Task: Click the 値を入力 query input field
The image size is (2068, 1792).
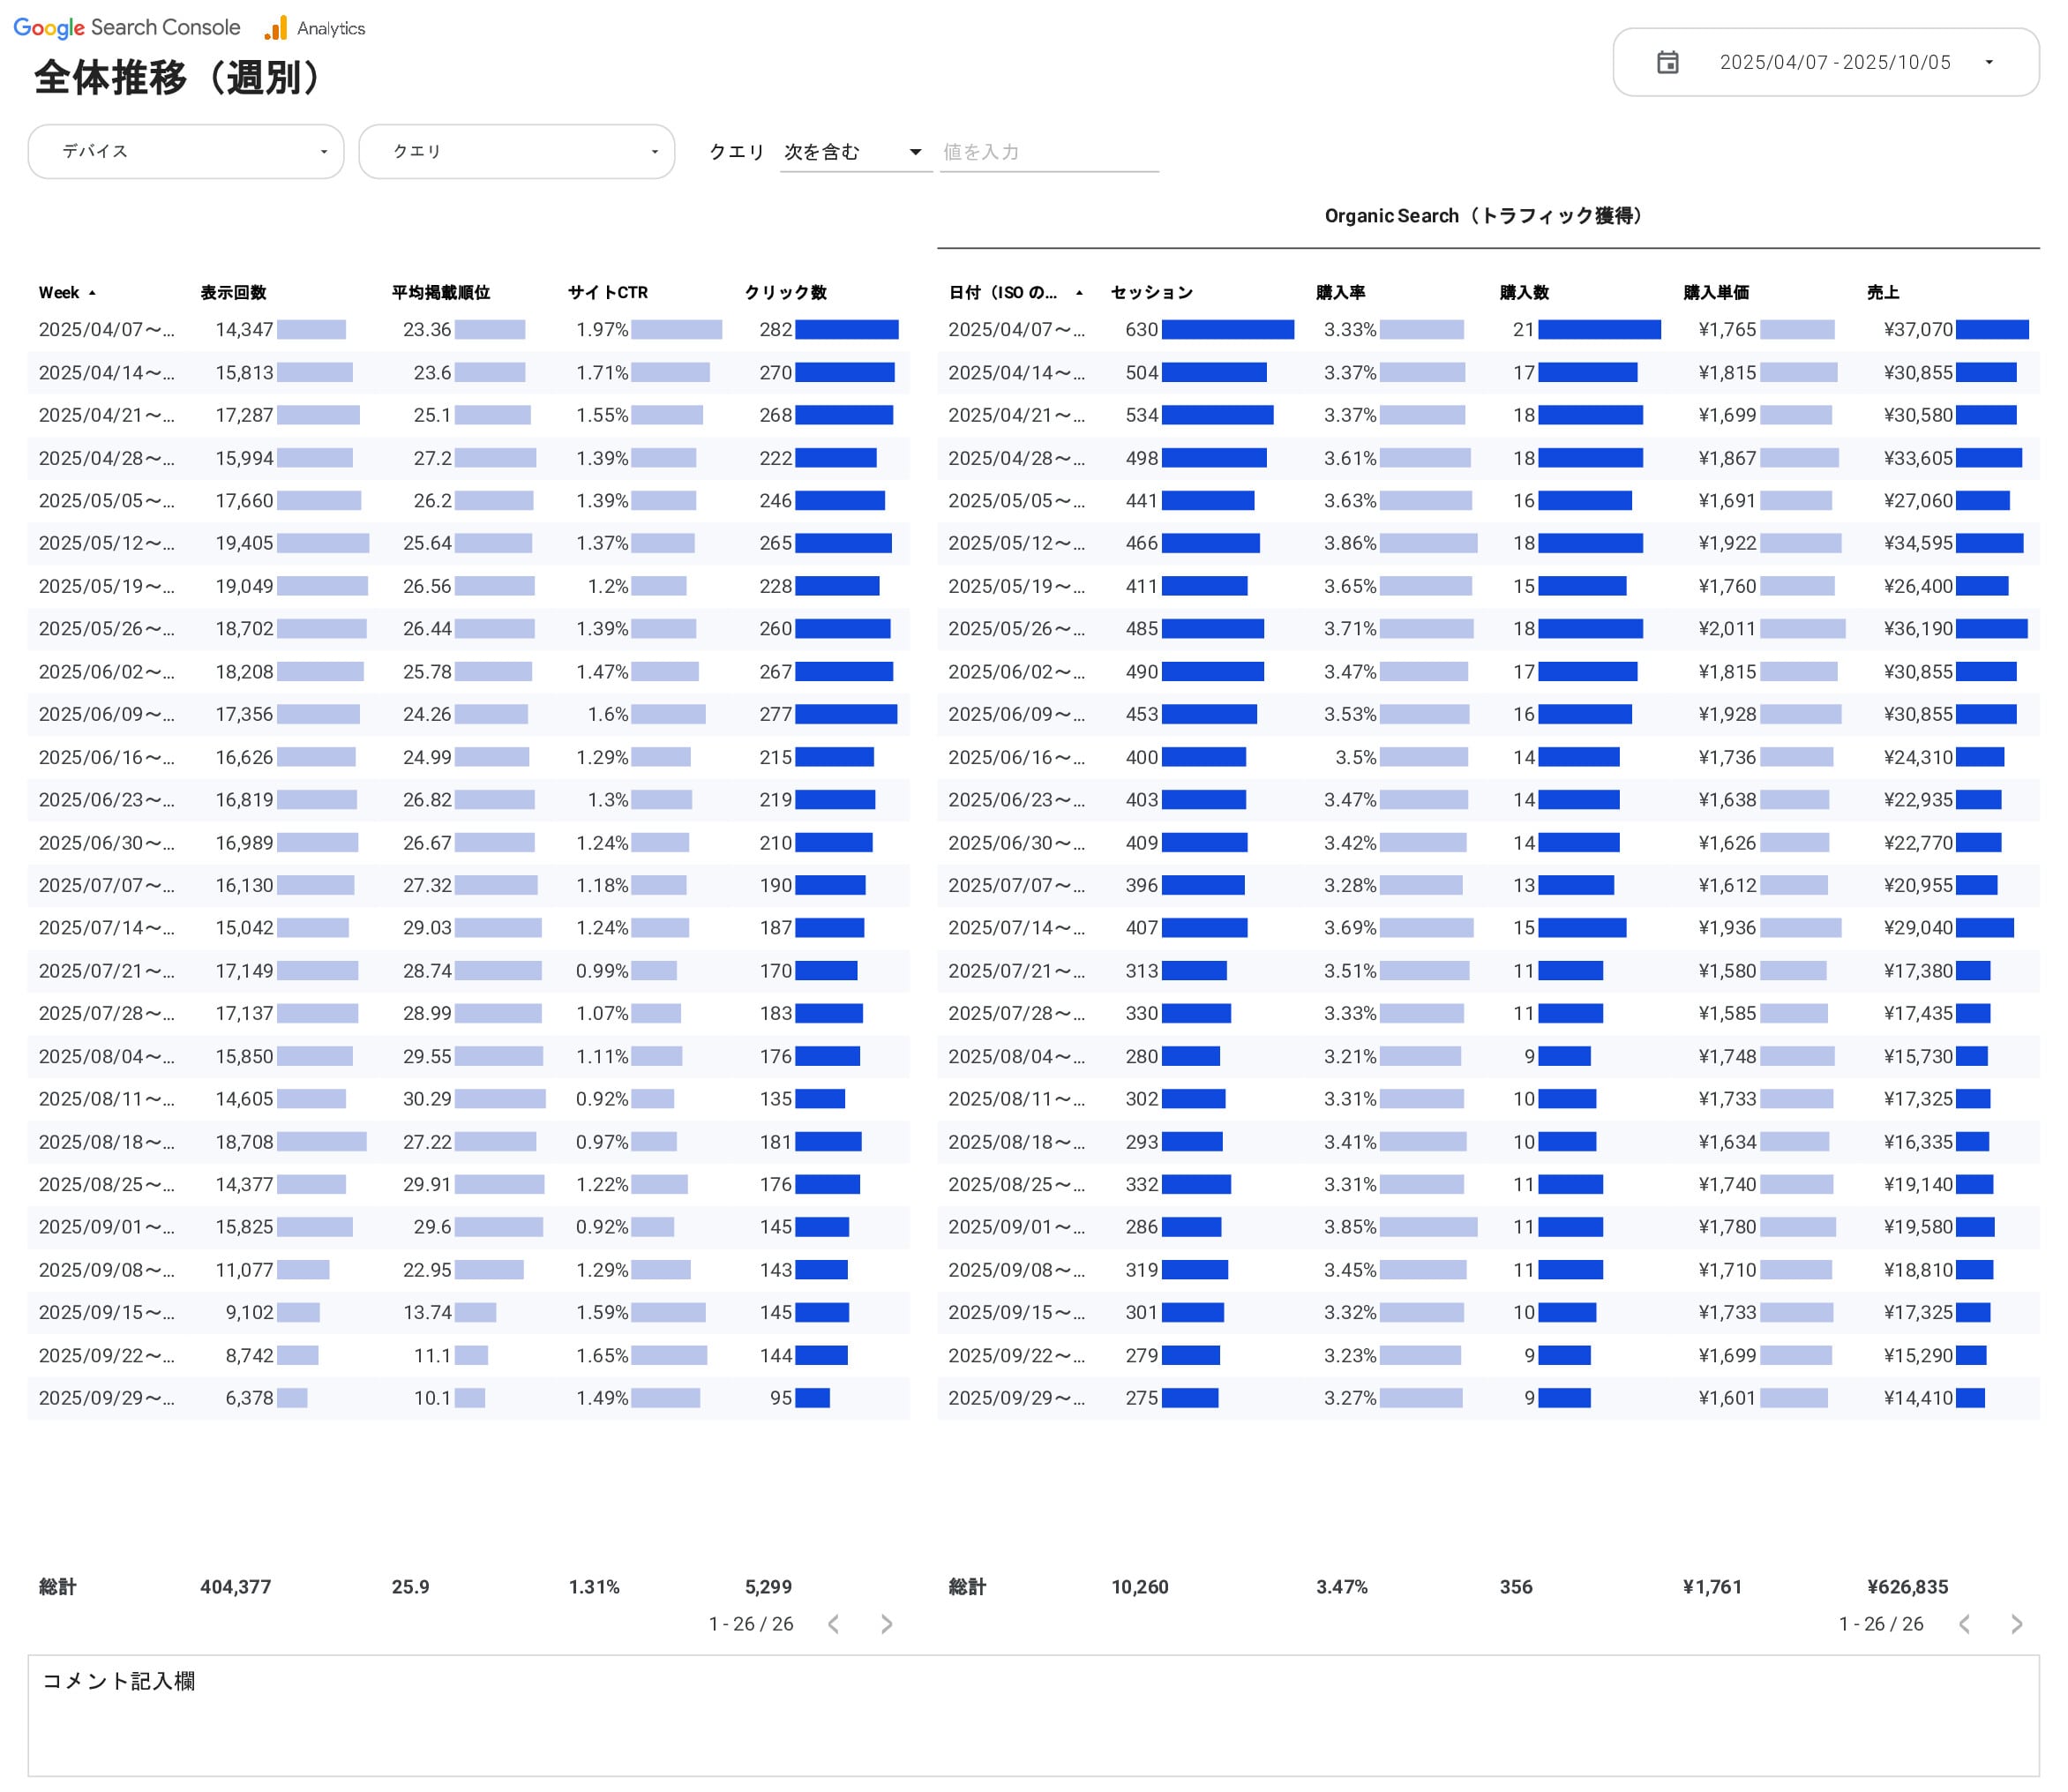Action: pos(1048,152)
